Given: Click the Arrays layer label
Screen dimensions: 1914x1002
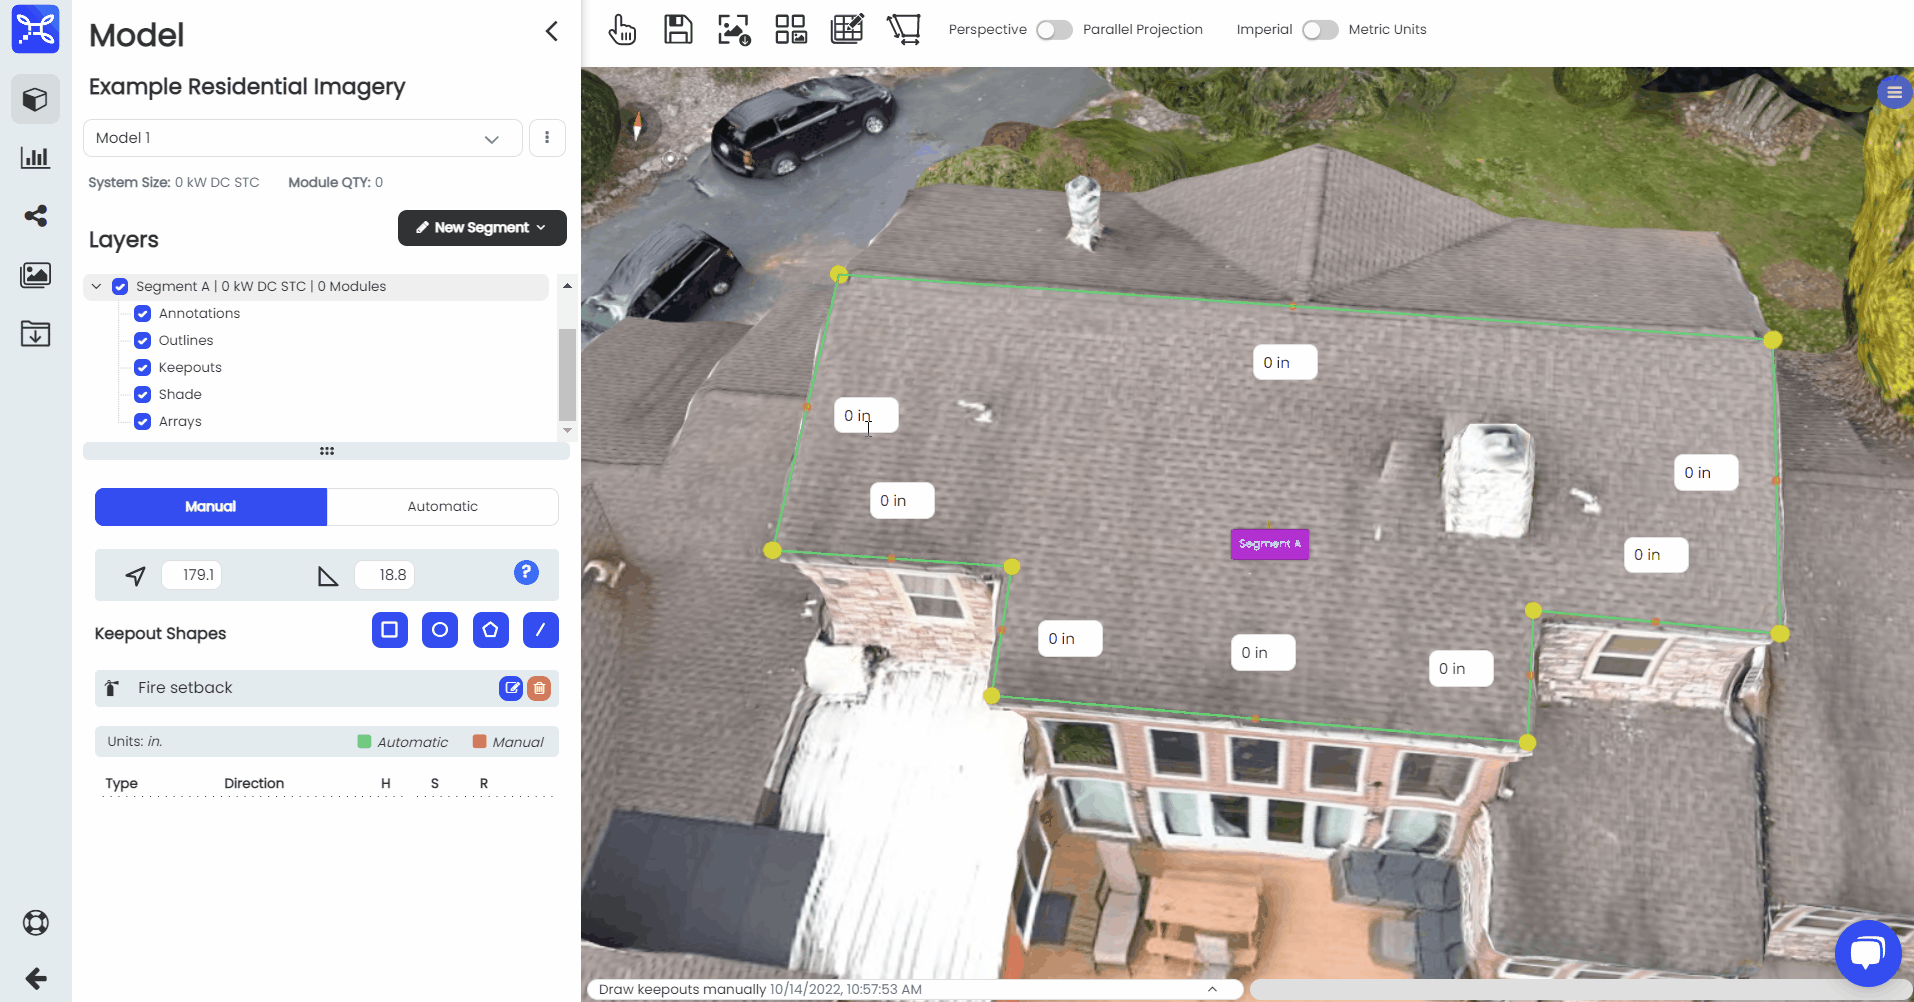Looking at the screenshot, I should pos(180,422).
